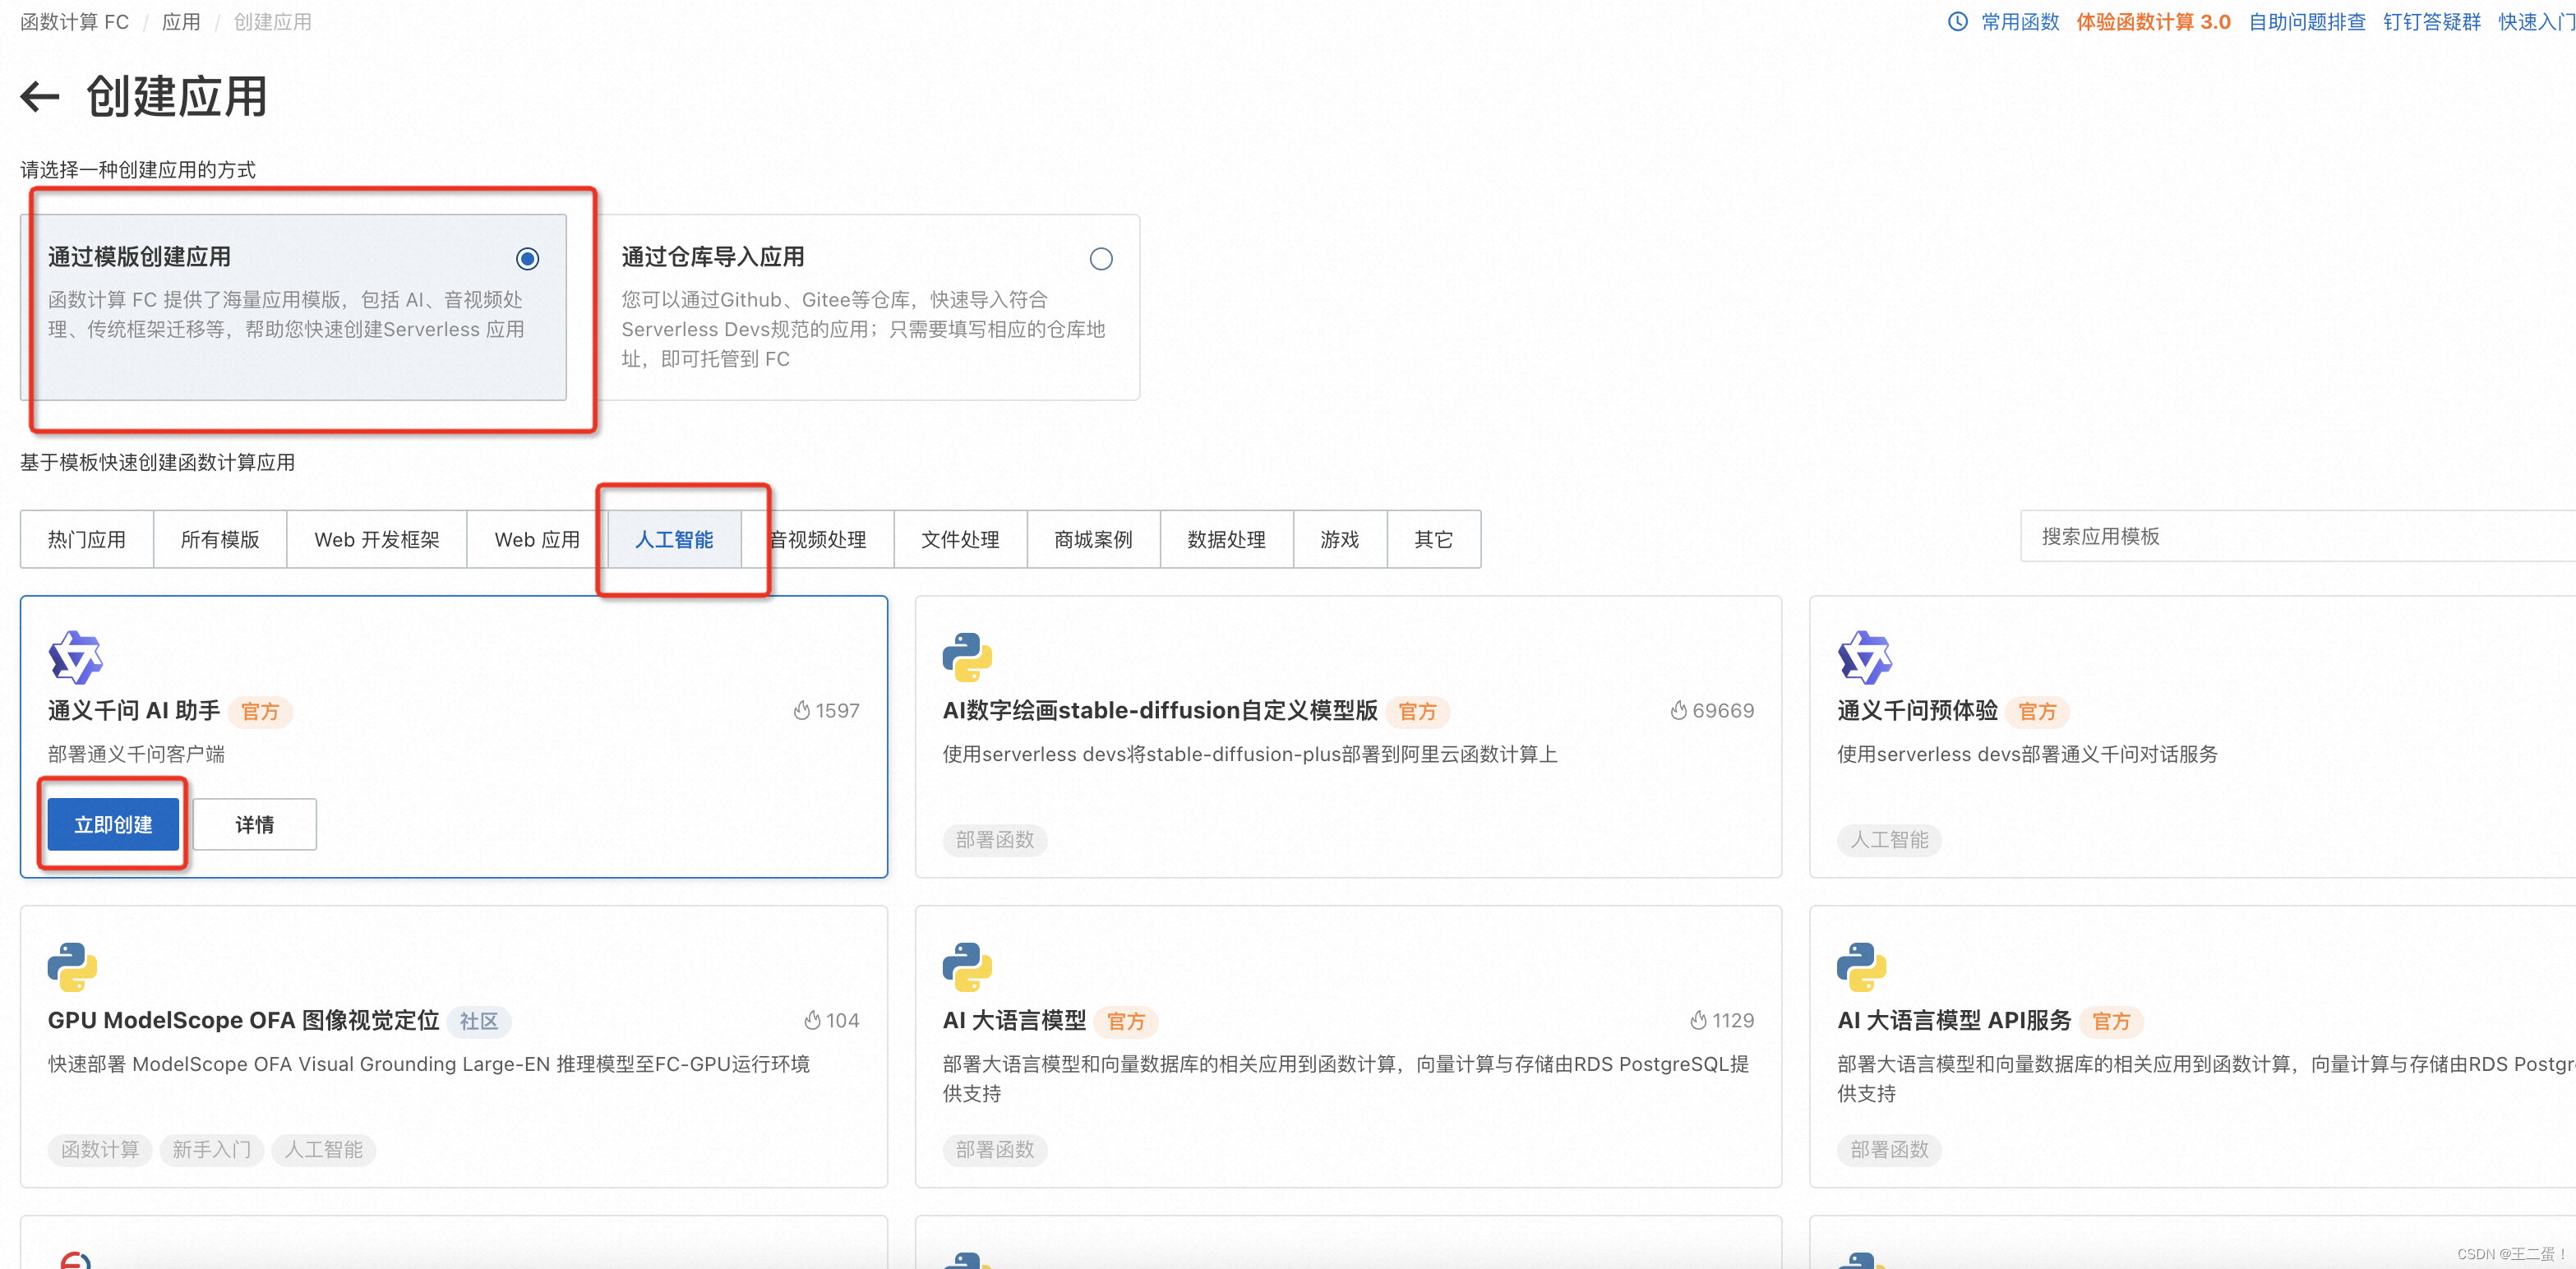Click the back arrow beside 创建应用
The height and width of the screenshot is (1269, 2576).
pyautogui.click(x=40, y=96)
